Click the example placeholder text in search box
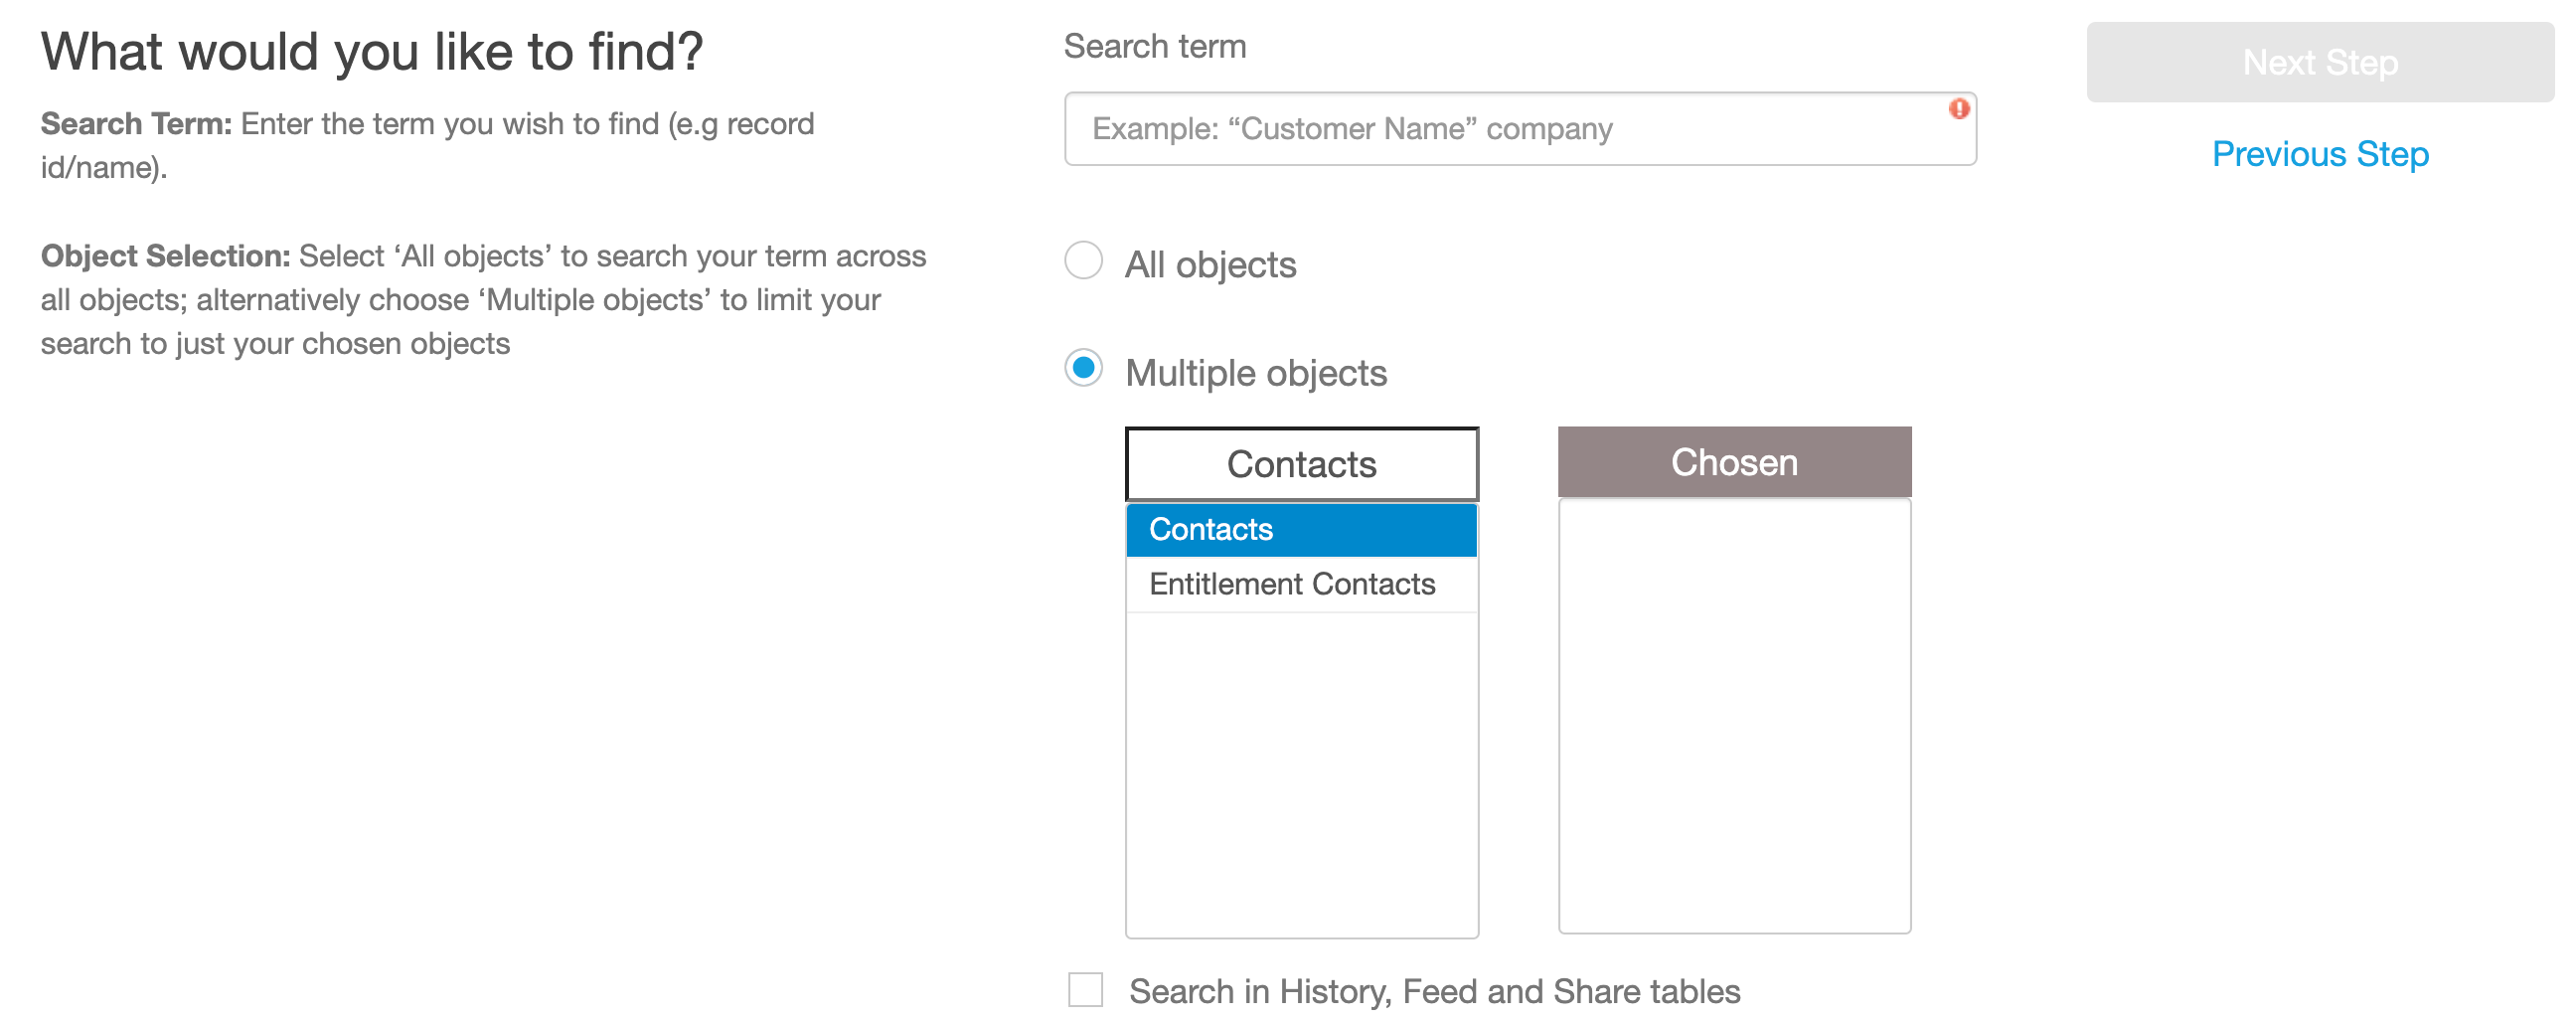 1352,128
